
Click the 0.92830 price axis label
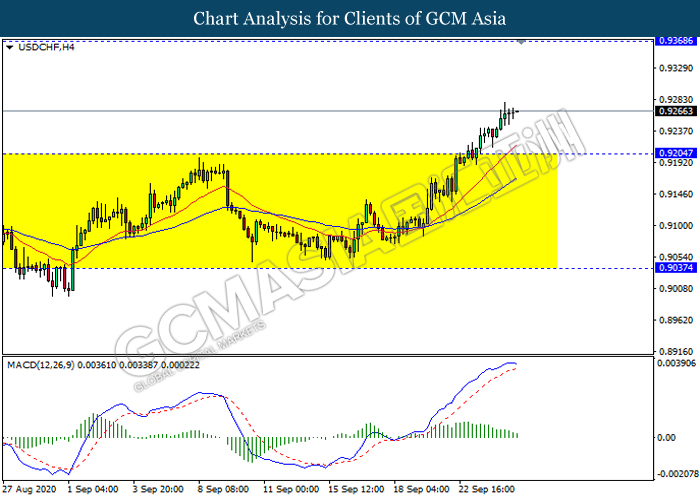[676, 100]
